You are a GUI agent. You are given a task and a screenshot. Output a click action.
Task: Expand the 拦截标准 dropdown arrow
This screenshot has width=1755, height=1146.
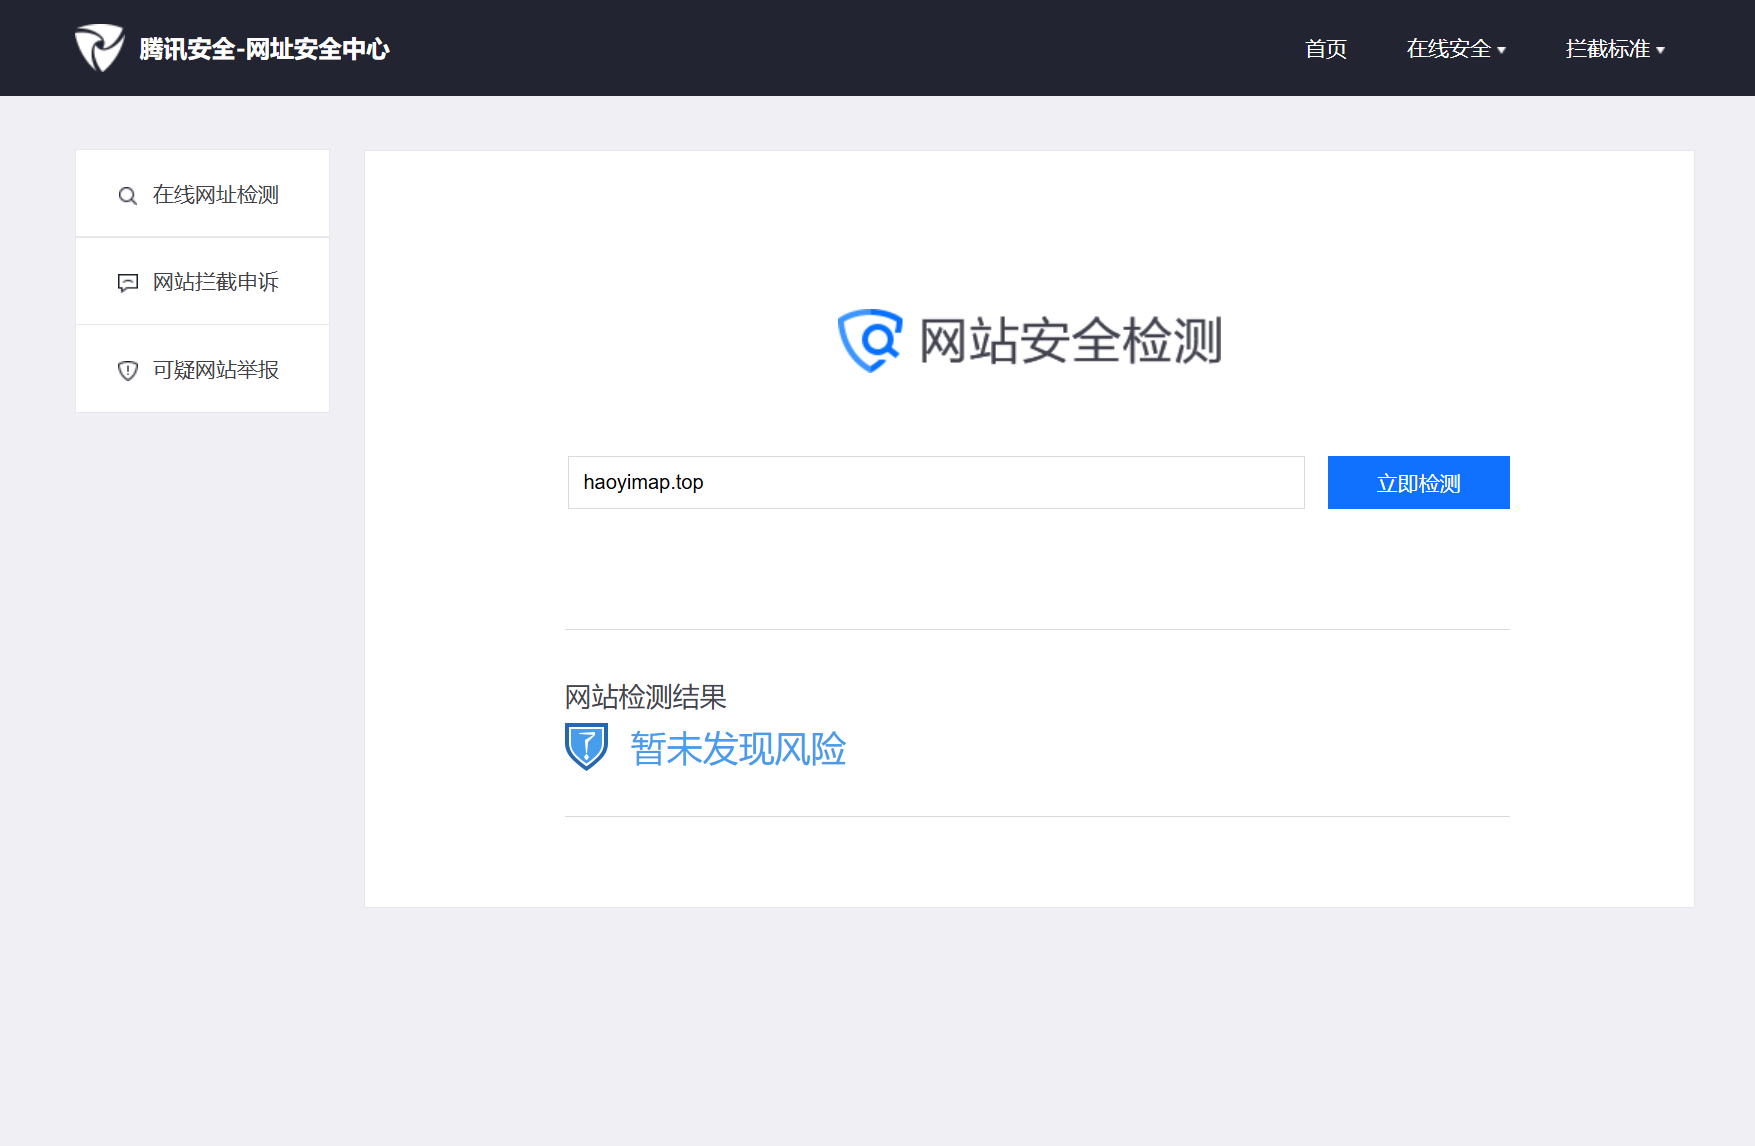click(1660, 50)
